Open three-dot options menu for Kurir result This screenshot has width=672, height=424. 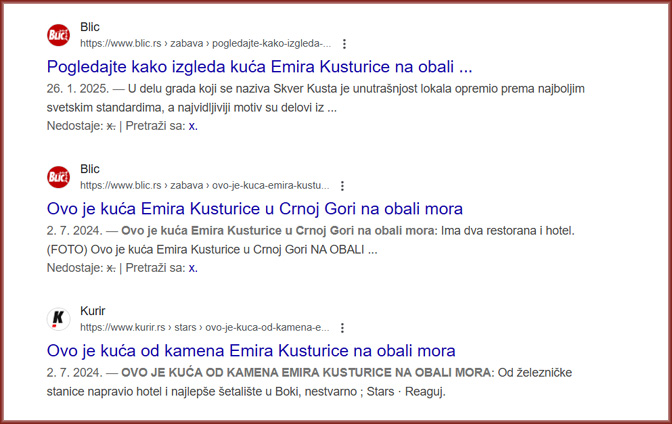click(x=344, y=328)
